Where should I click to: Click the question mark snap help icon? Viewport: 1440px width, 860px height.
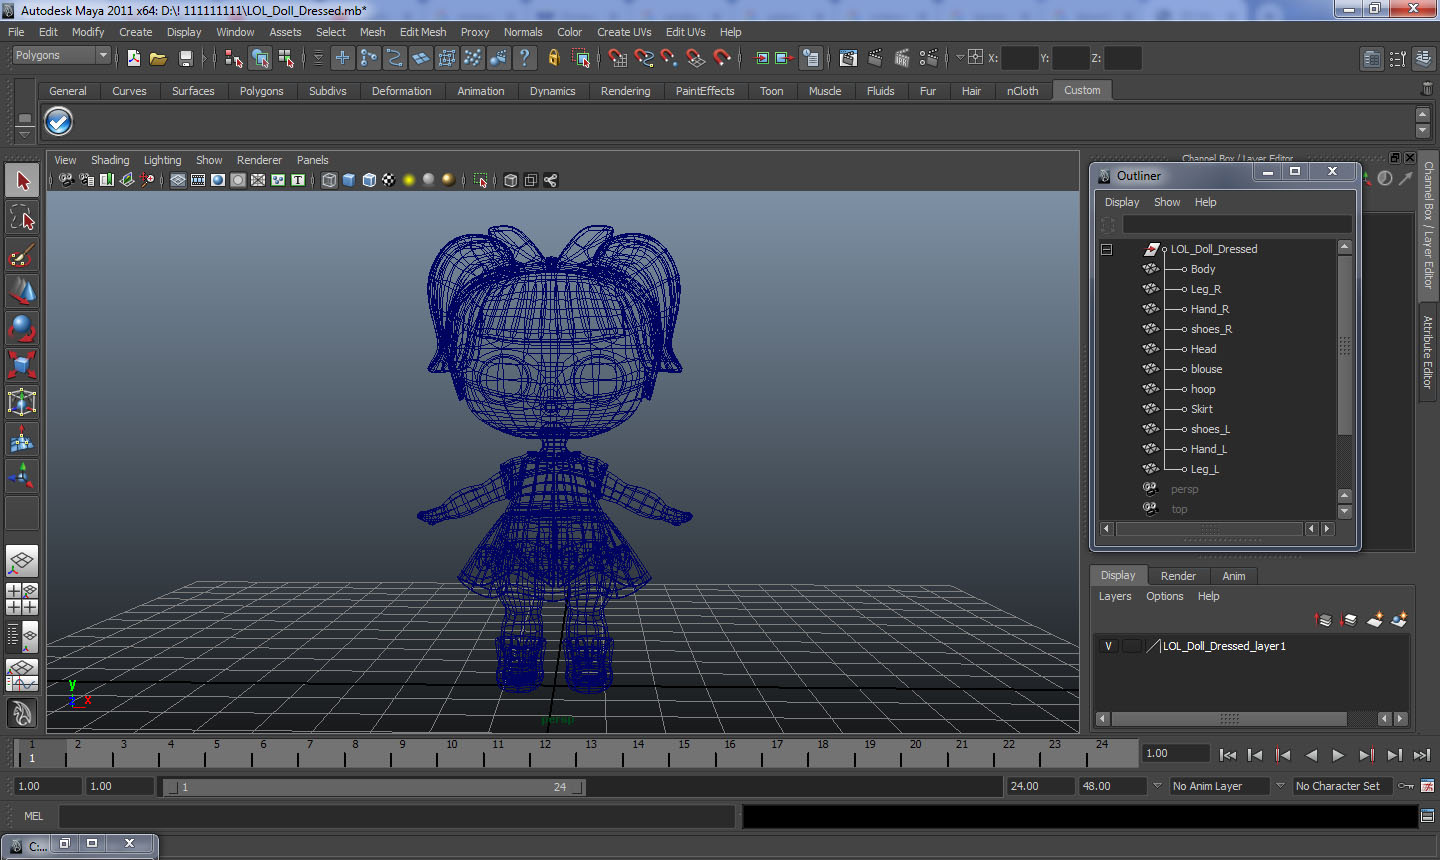click(525, 58)
